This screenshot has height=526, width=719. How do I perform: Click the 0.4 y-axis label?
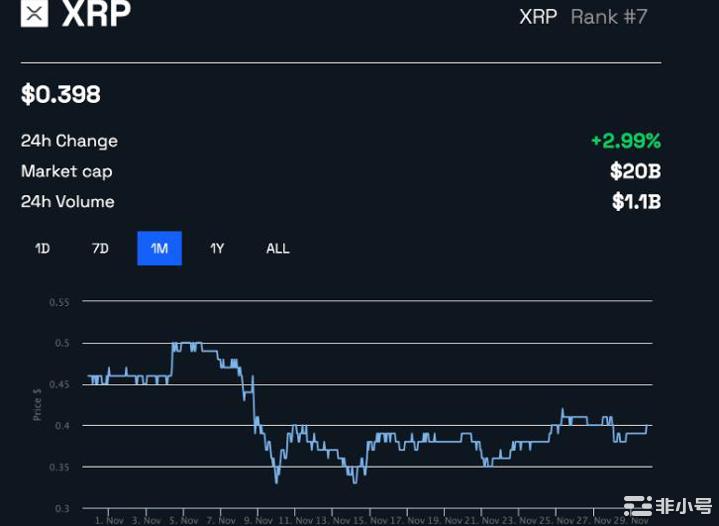pyautogui.click(x=62, y=426)
